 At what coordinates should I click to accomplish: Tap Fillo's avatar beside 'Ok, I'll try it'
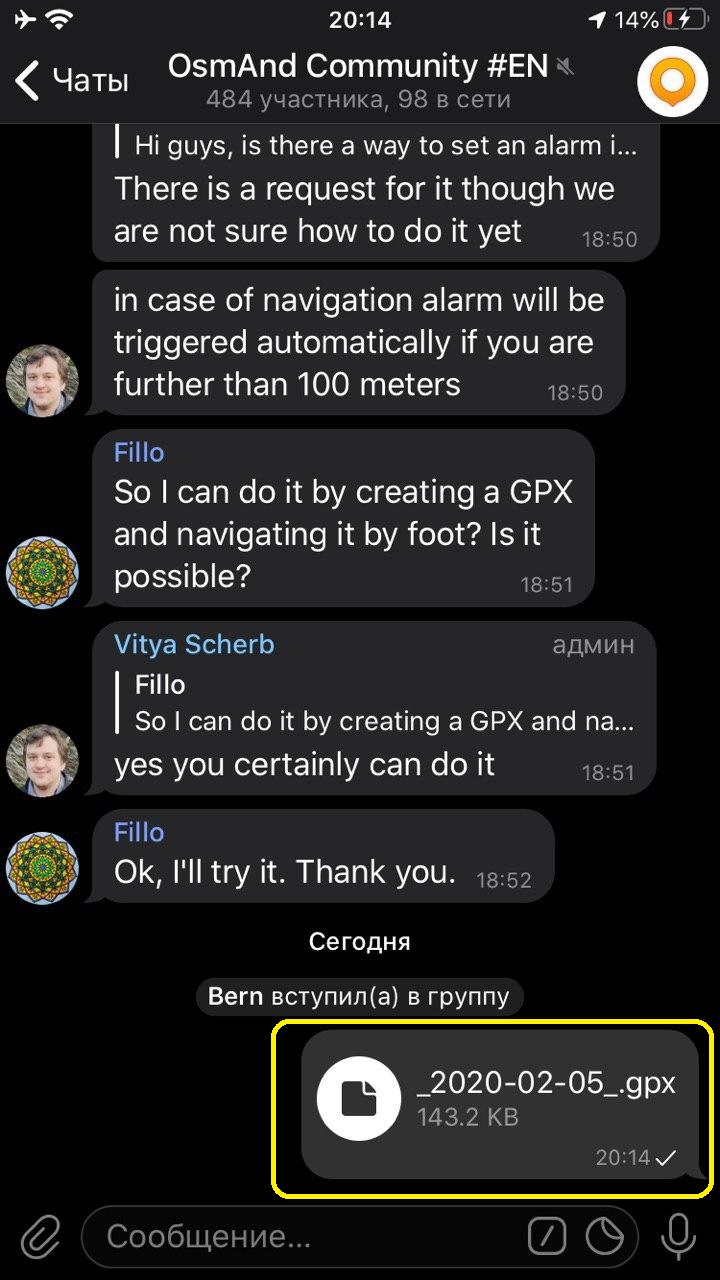[42, 868]
